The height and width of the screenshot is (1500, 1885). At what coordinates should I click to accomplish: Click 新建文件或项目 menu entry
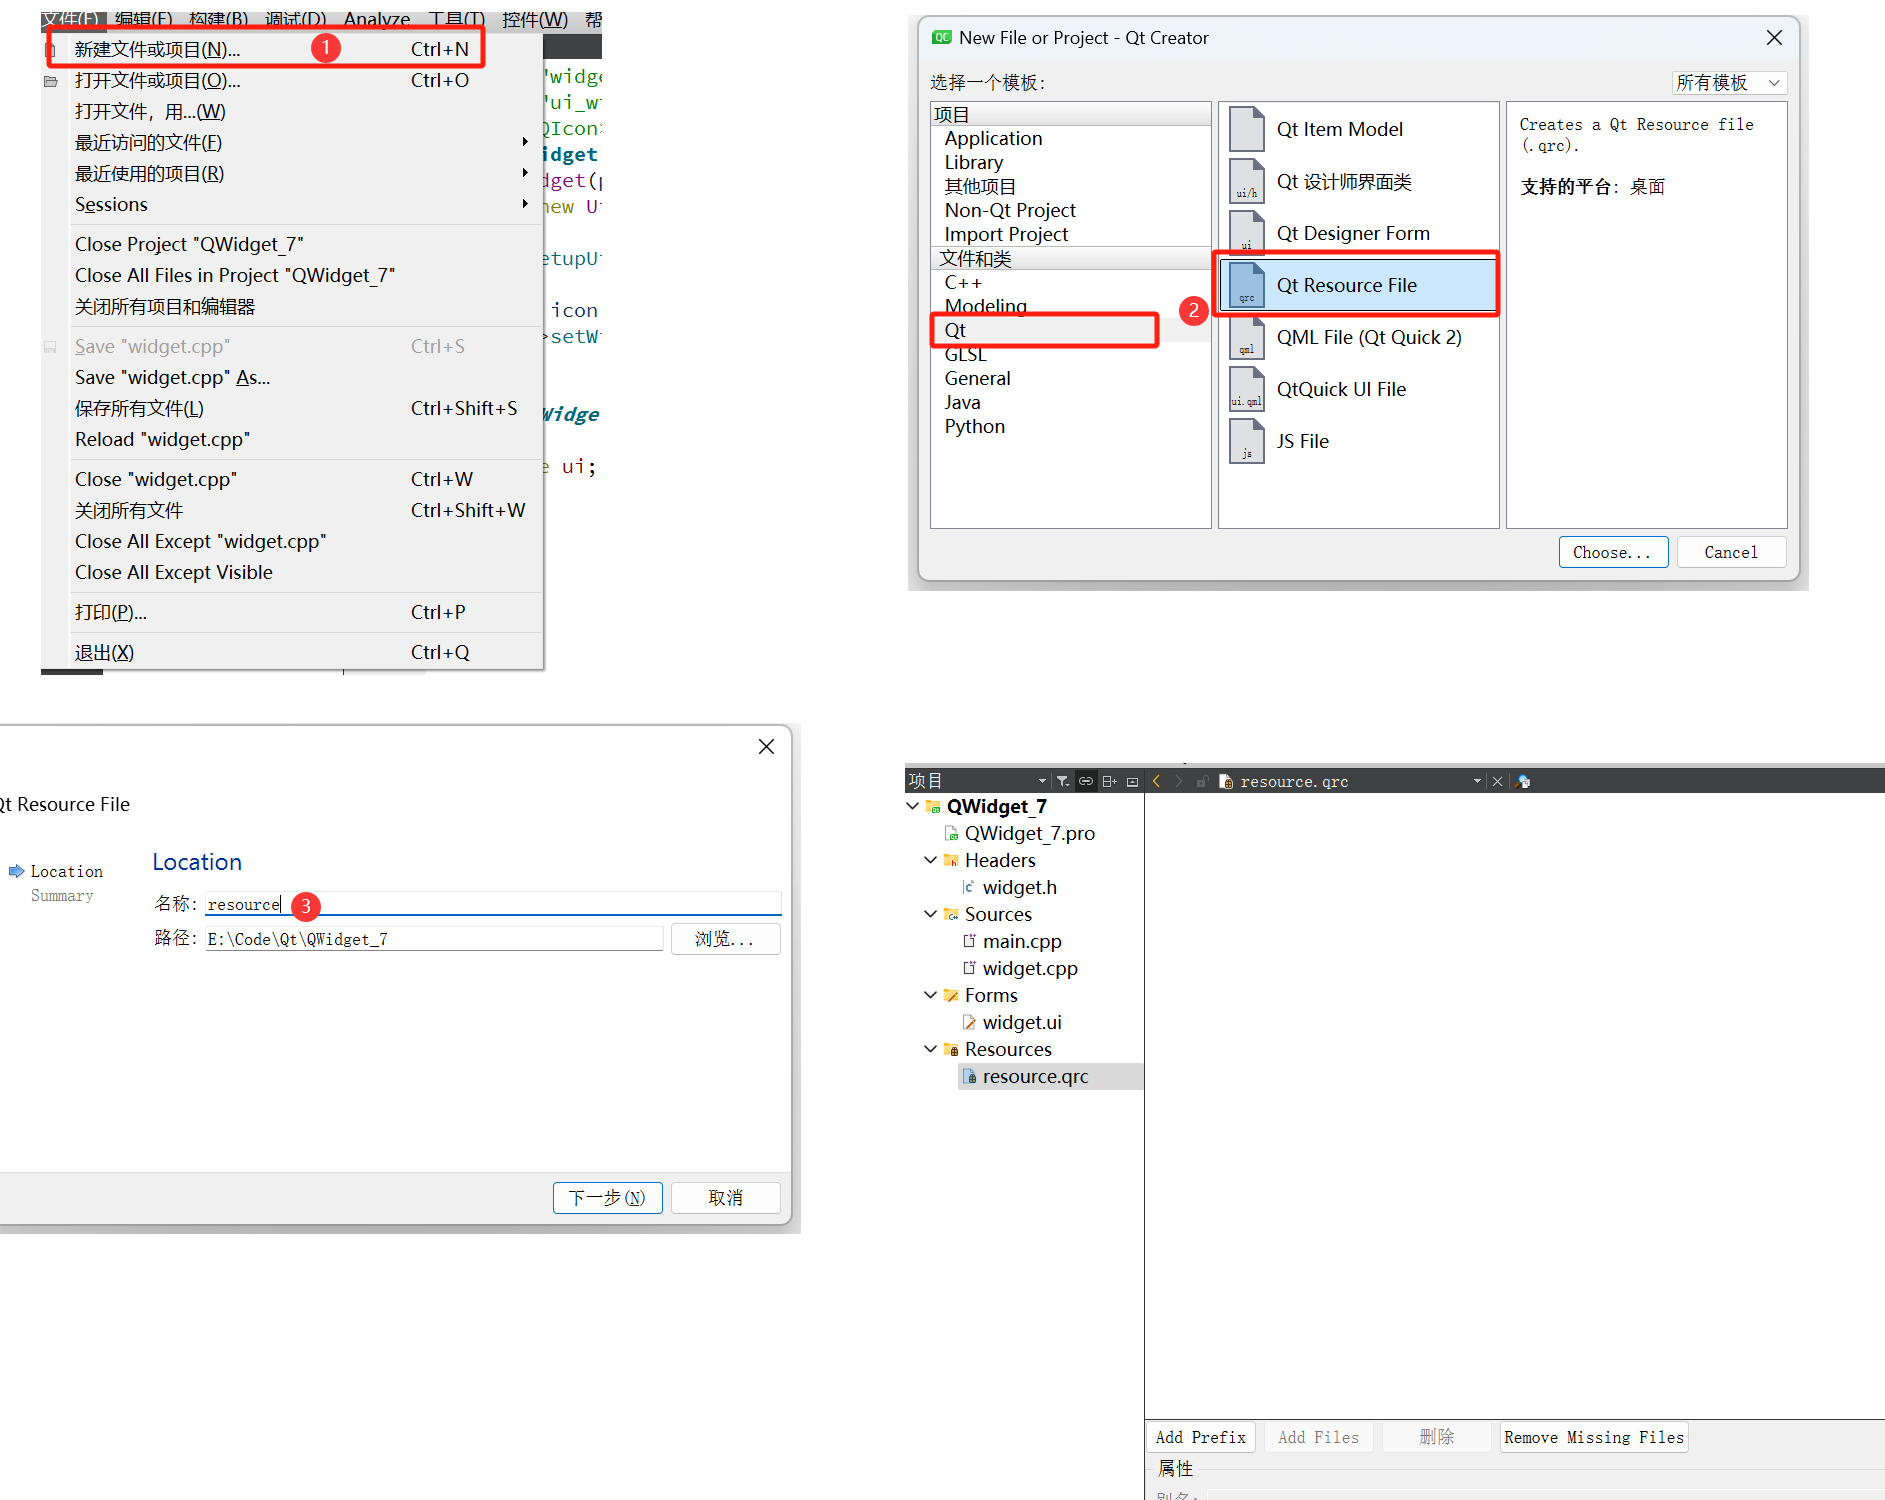point(292,49)
